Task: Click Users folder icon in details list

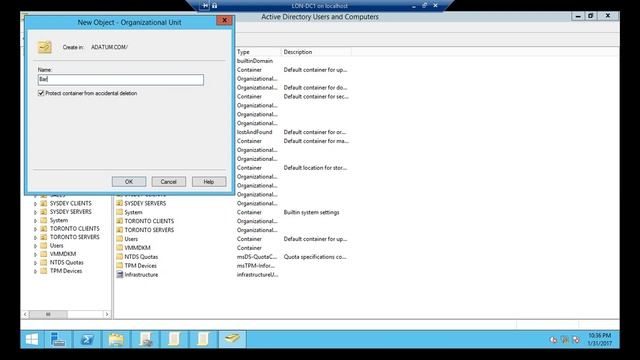Action: click(120, 239)
